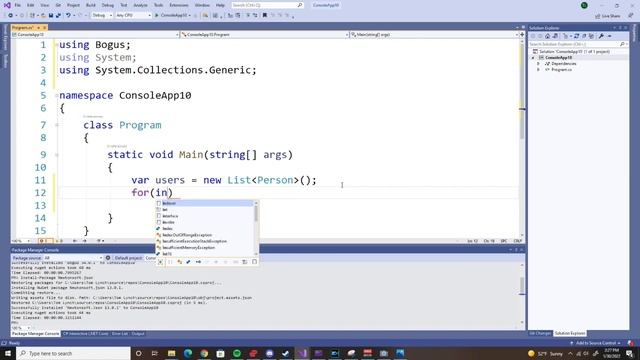
Task: Click the Save All toolbar icon
Action: pos(58,16)
